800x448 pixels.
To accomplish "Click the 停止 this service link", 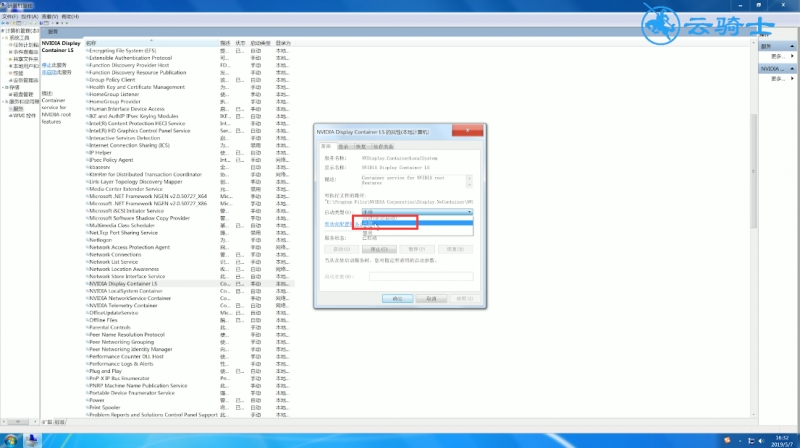I will [x=46, y=65].
